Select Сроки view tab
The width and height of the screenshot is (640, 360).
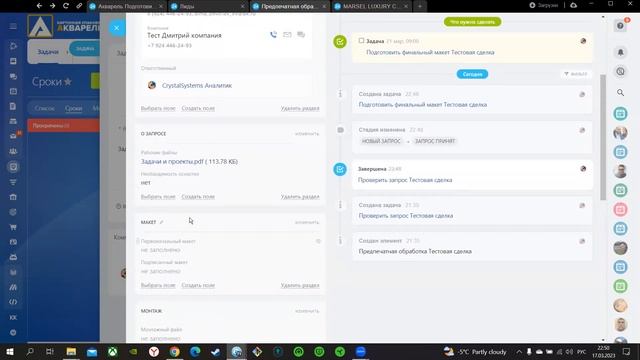[x=73, y=108]
